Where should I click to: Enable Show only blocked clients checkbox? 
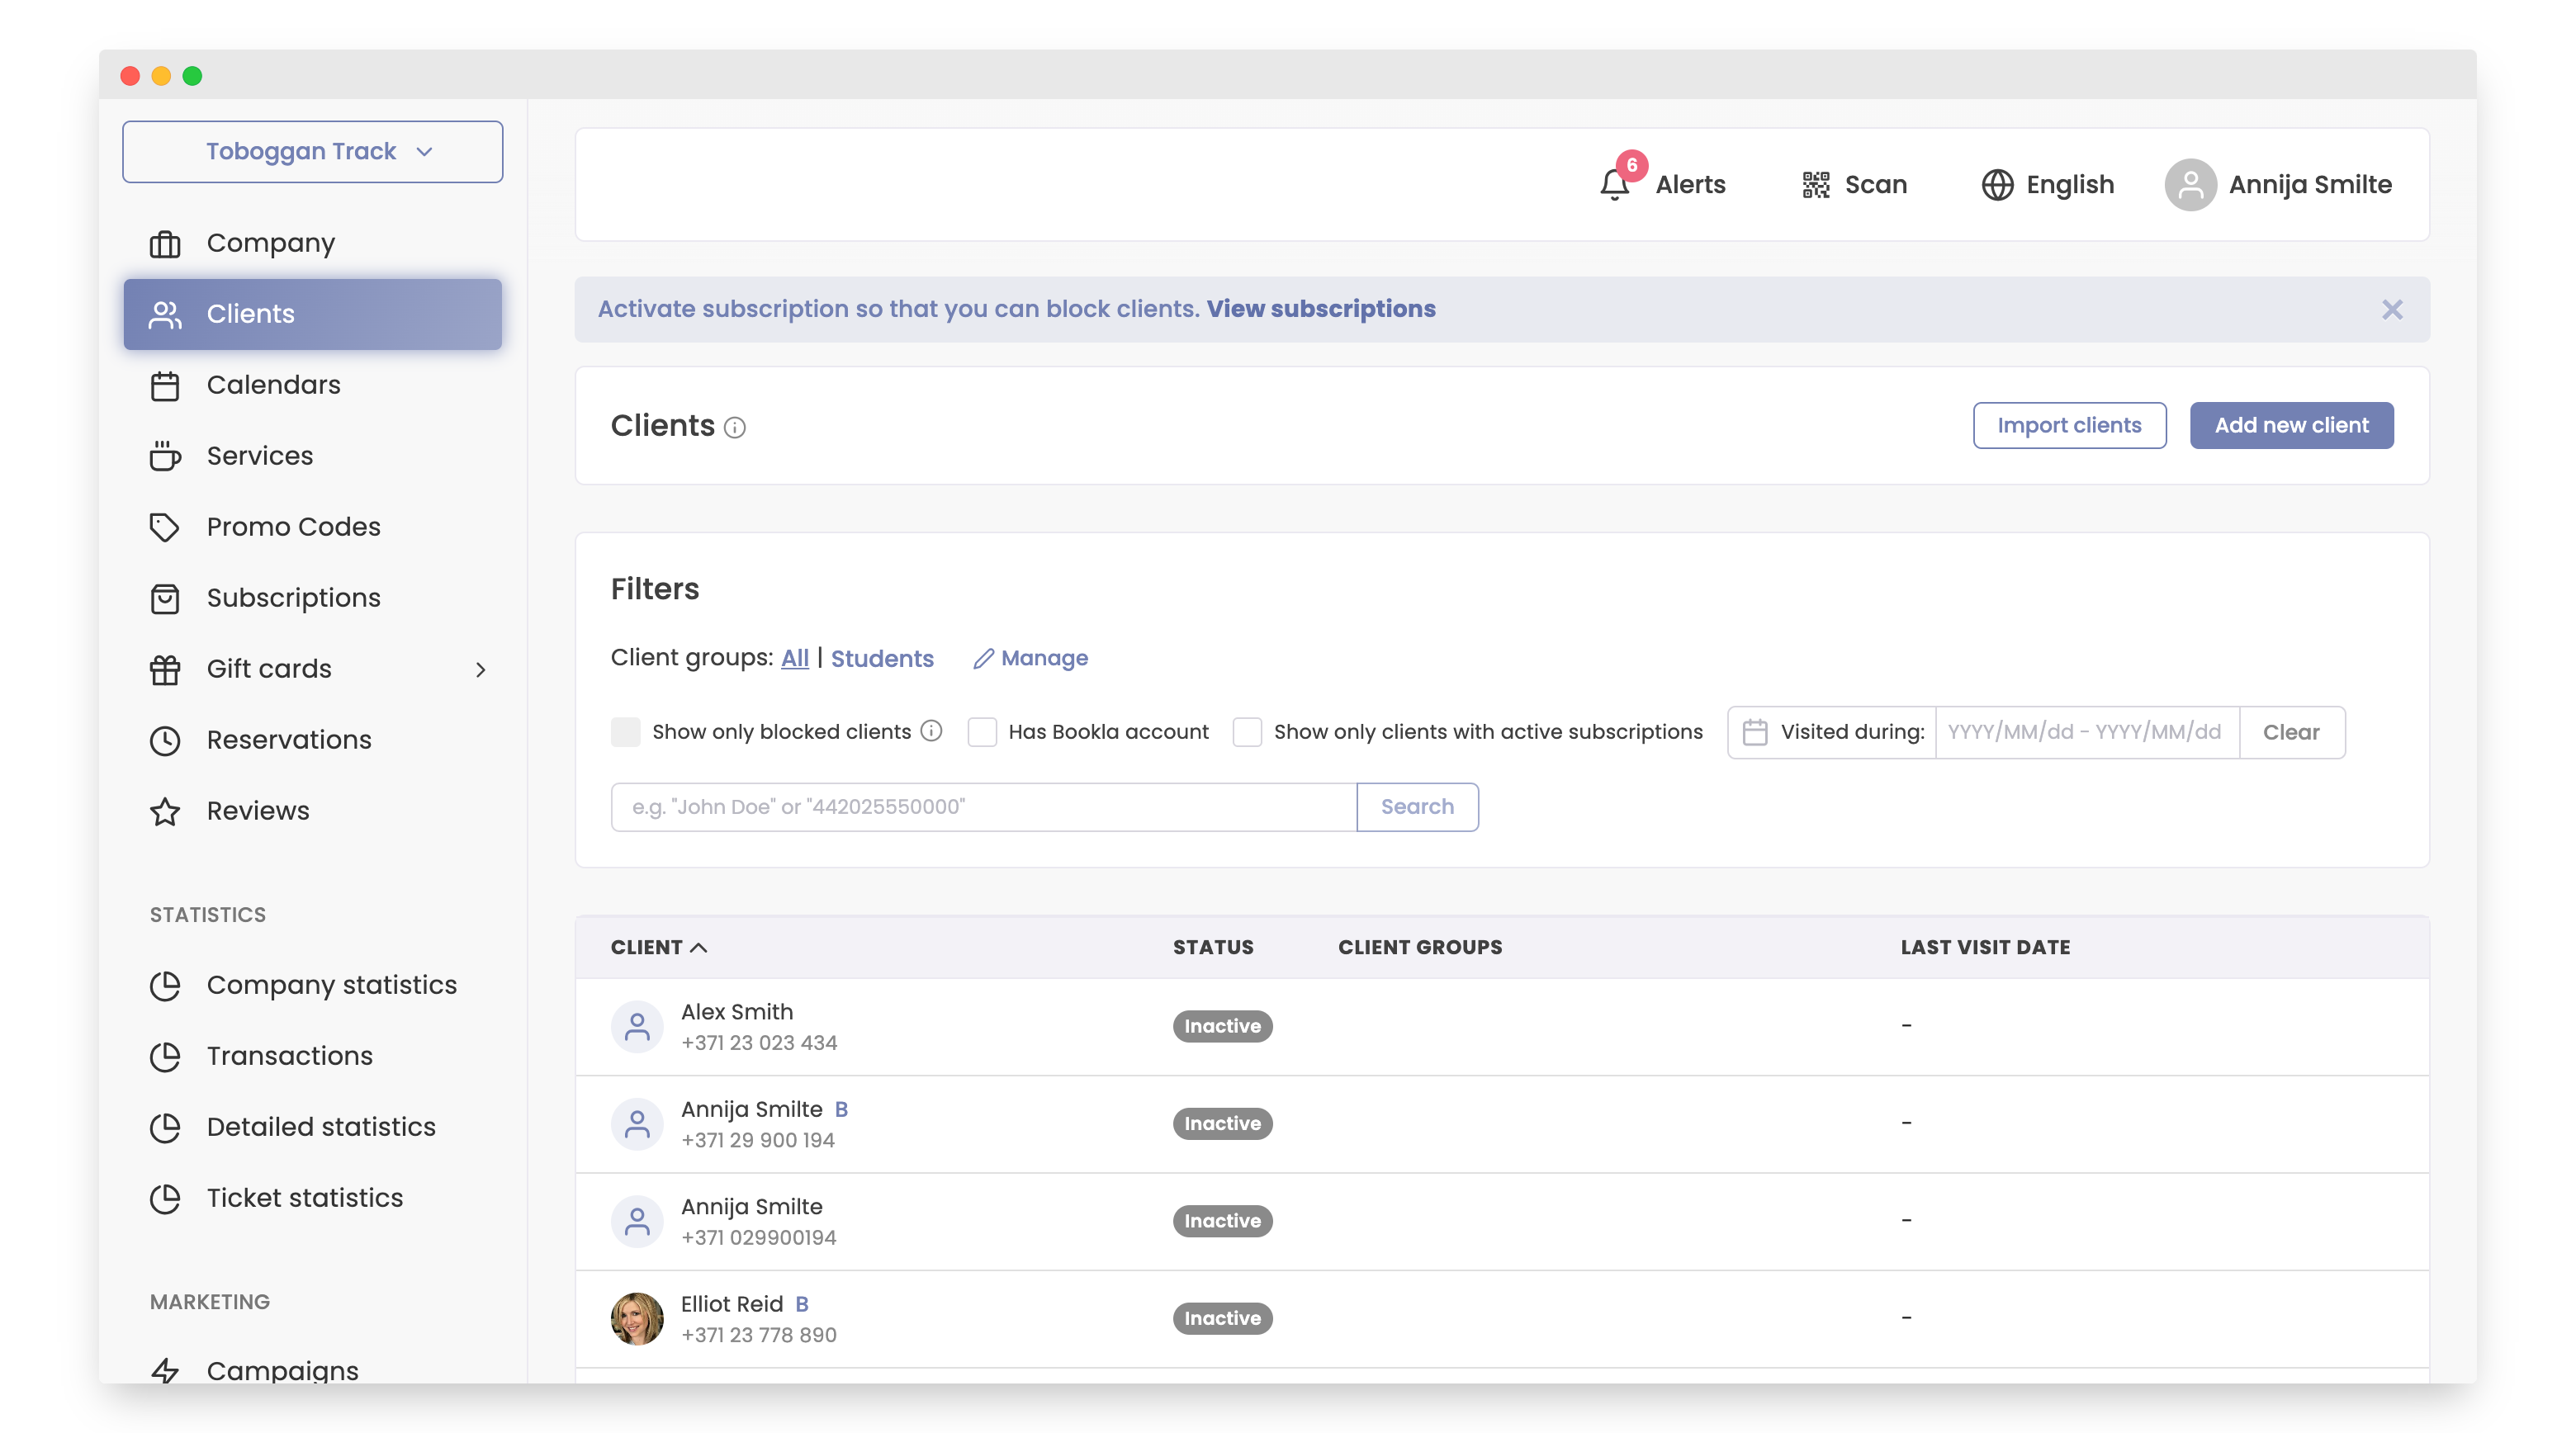click(x=626, y=732)
